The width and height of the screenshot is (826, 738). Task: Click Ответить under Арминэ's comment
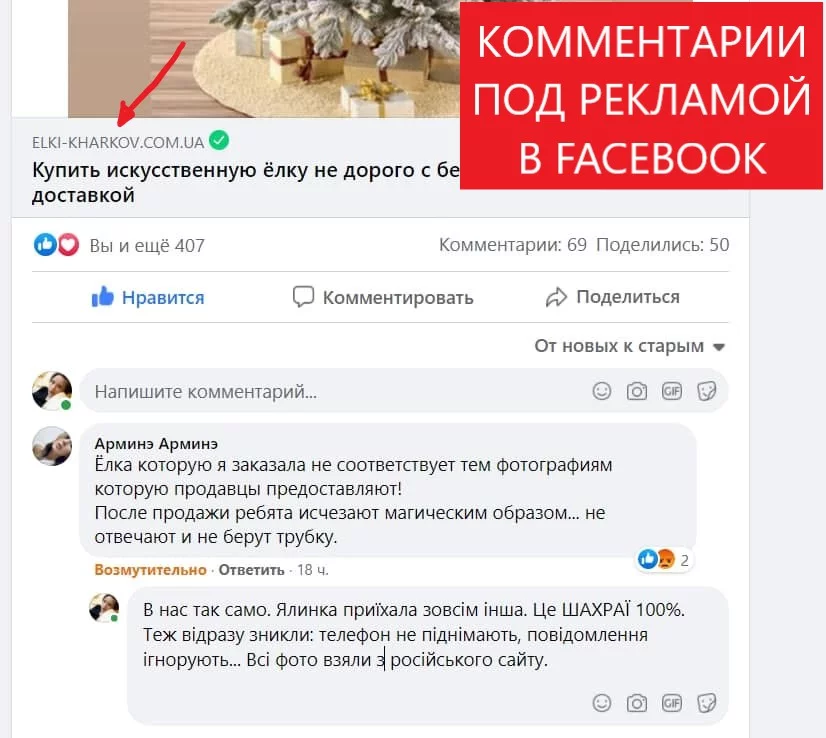click(x=251, y=569)
